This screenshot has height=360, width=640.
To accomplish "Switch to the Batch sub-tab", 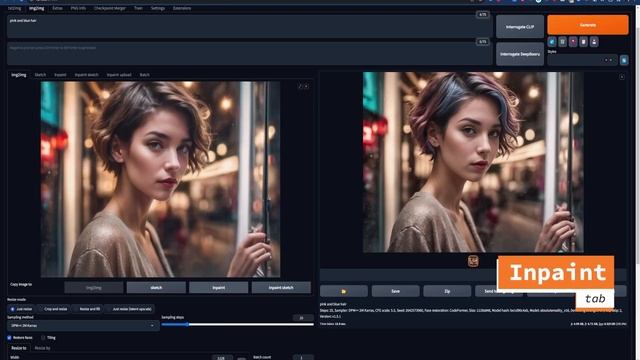I will tap(144, 75).
